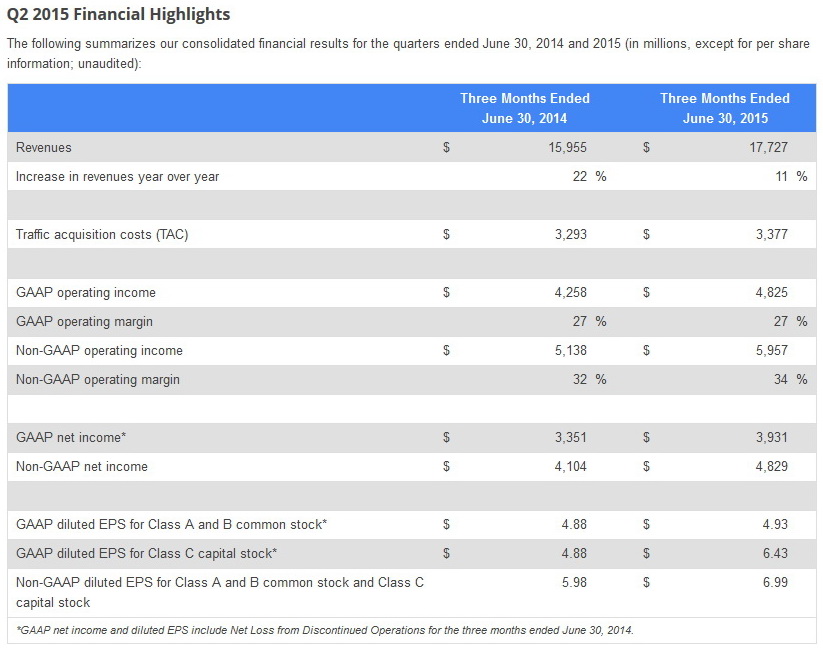Screen dimensions: 823x650
Task: Click the GAAP net income* label
Action: coord(71,437)
